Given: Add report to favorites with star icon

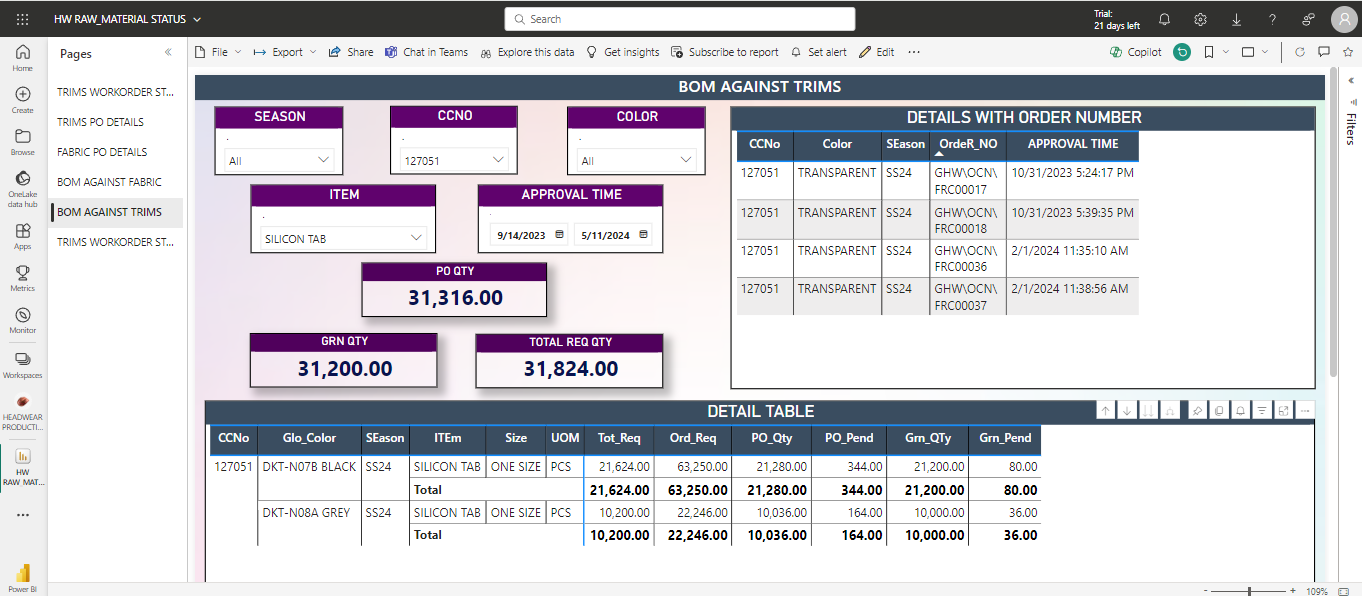Looking at the screenshot, I should coord(1346,52).
